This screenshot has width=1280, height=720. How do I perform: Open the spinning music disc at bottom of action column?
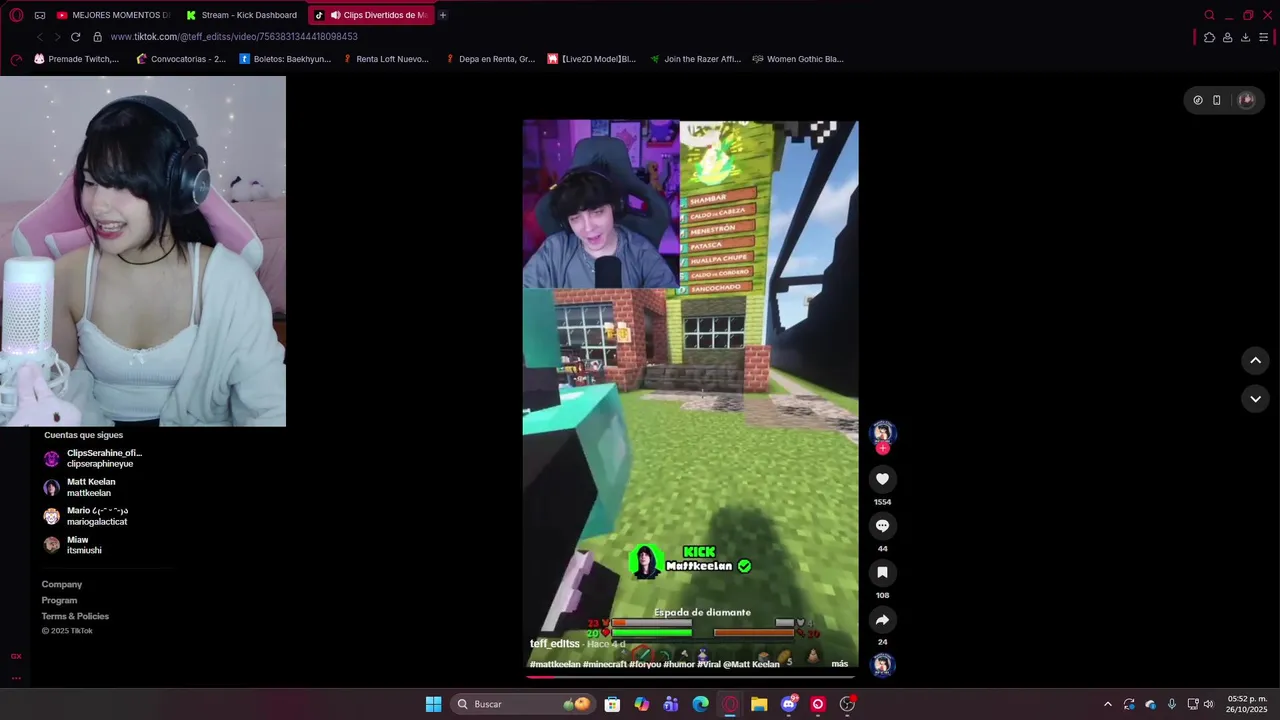point(882,665)
